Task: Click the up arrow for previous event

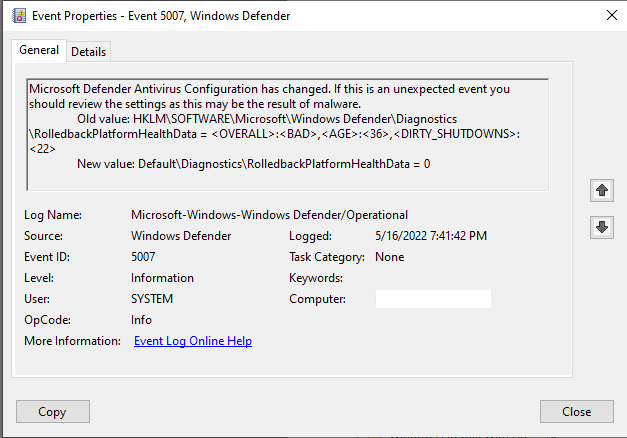Action: 602,190
